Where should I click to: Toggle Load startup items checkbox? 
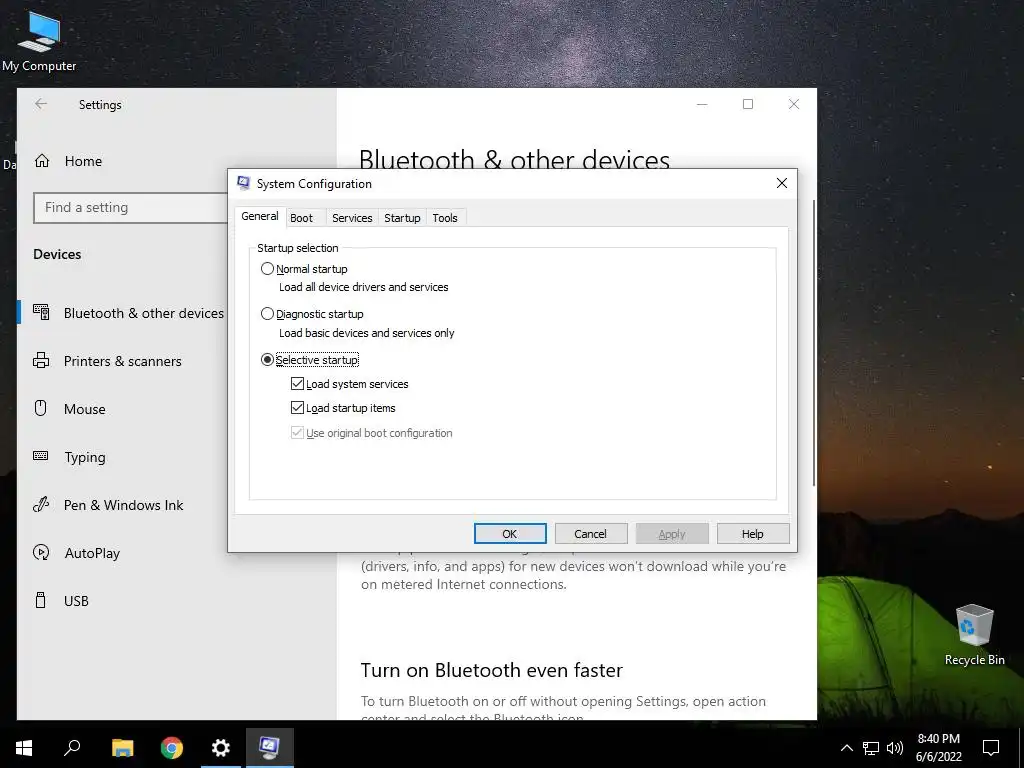click(x=297, y=408)
